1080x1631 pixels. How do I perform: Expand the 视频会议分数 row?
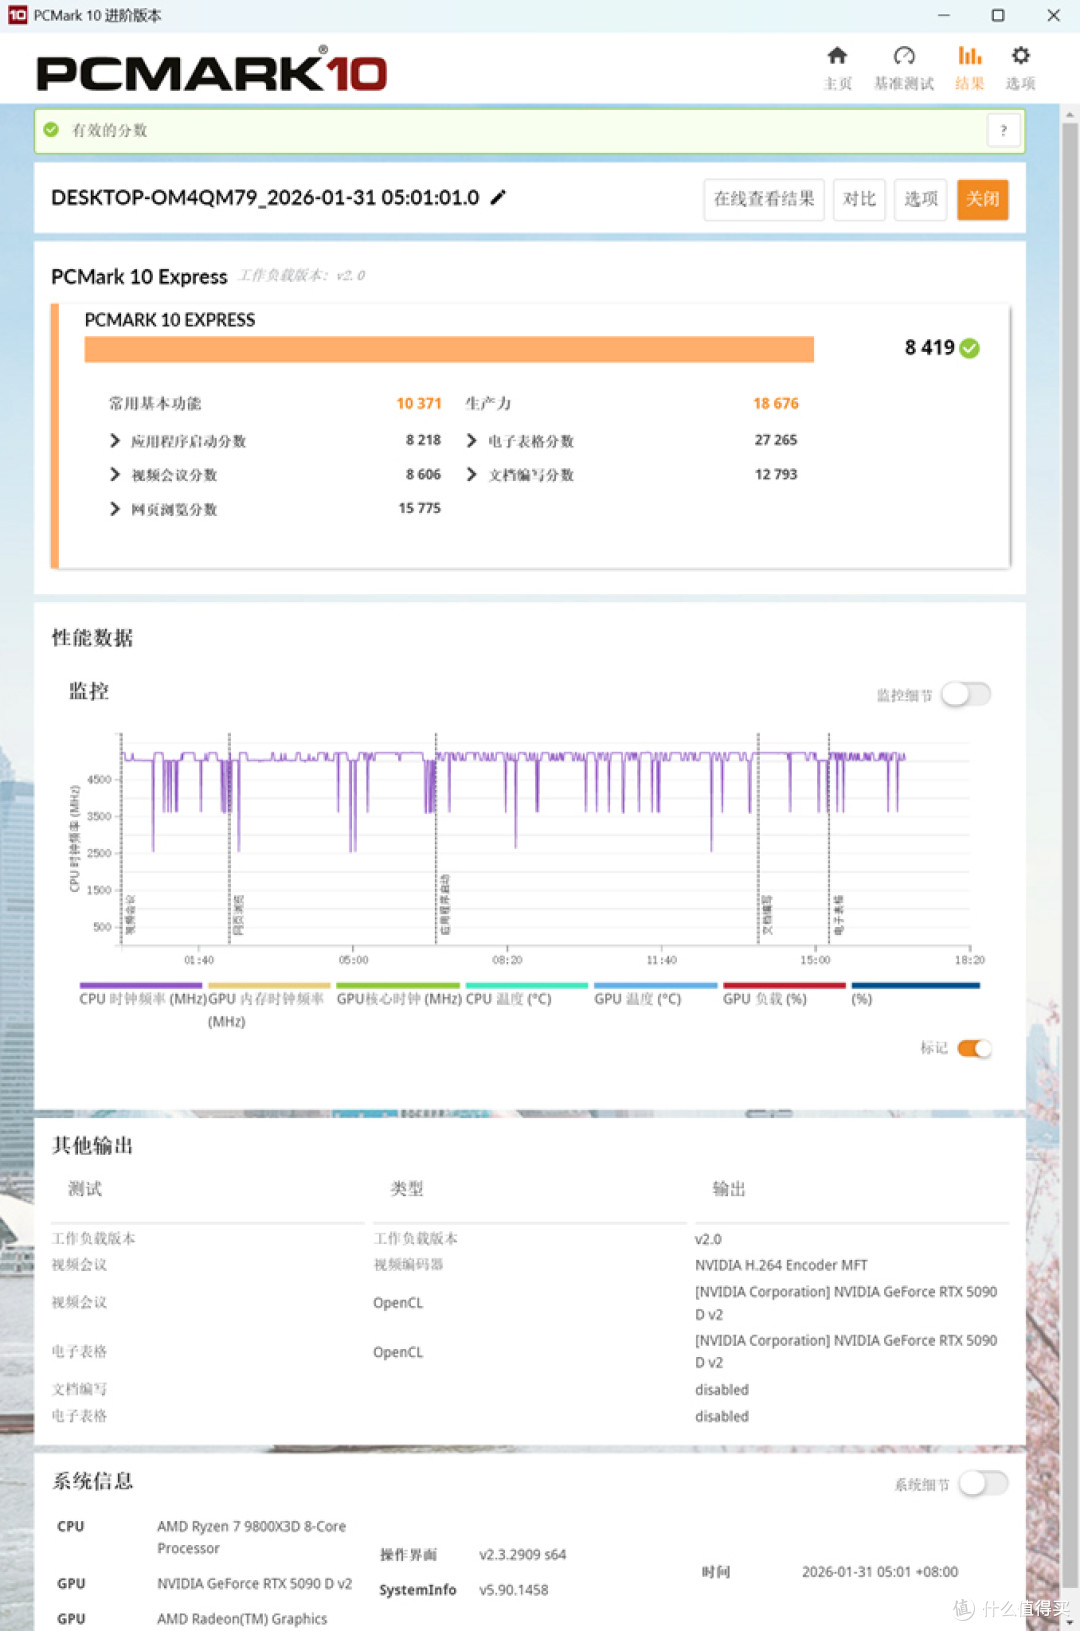pos(115,475)
